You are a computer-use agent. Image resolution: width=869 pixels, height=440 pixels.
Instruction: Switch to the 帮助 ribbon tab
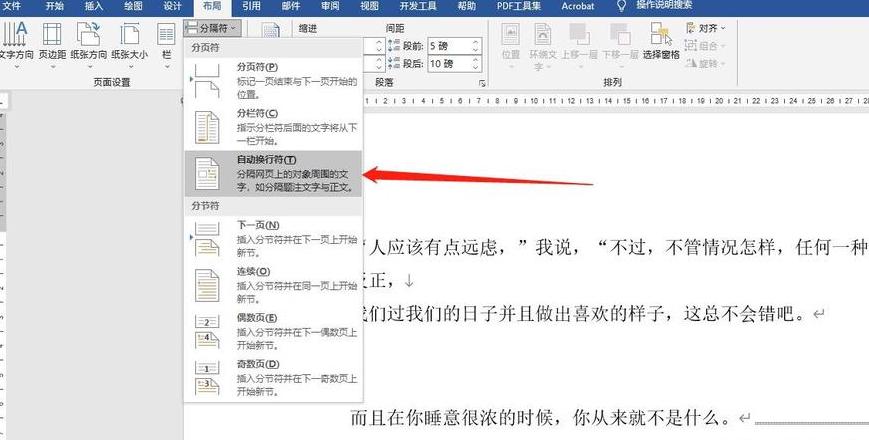pos(467,6)
